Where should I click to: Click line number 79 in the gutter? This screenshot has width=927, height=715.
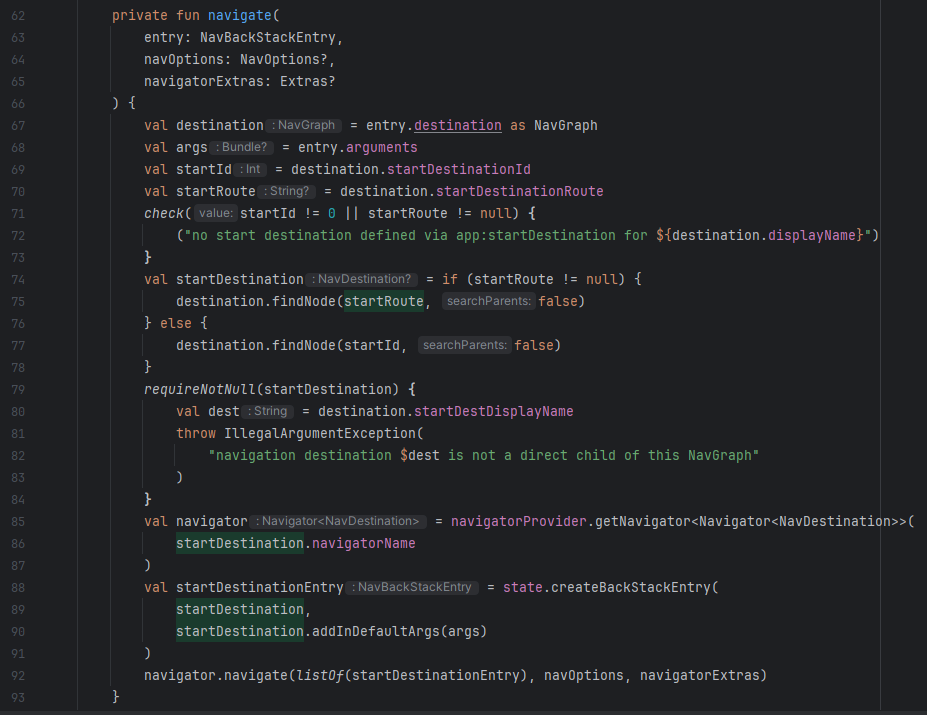click(18, 389)
